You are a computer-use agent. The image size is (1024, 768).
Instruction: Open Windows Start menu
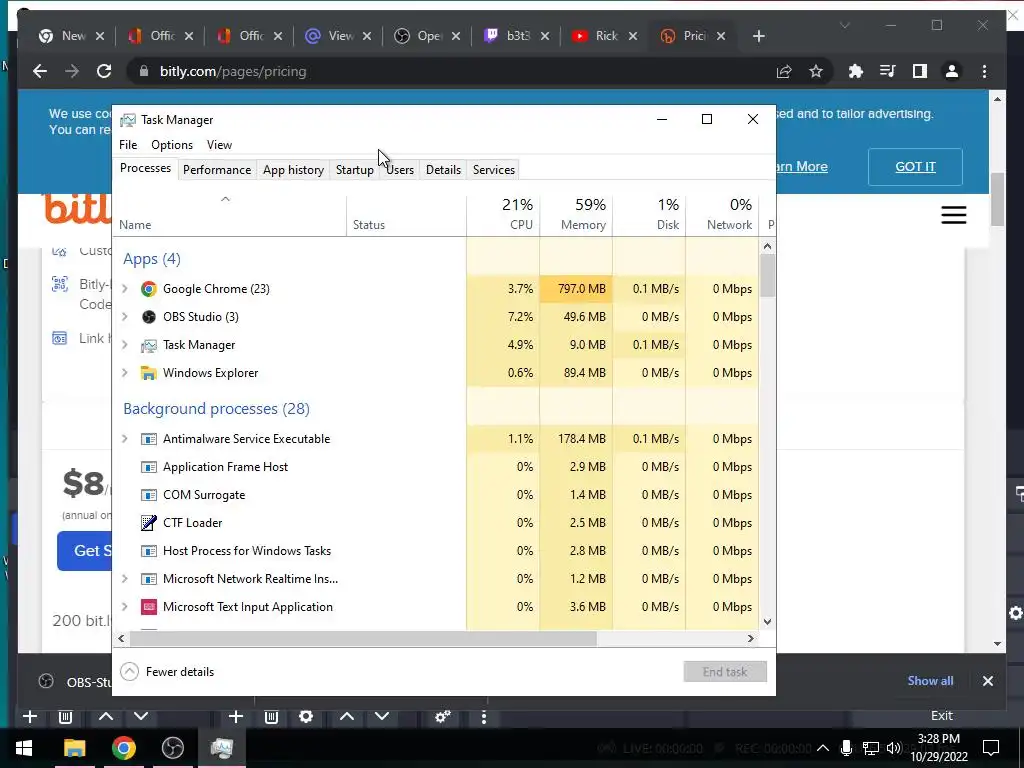coord(24,748)
